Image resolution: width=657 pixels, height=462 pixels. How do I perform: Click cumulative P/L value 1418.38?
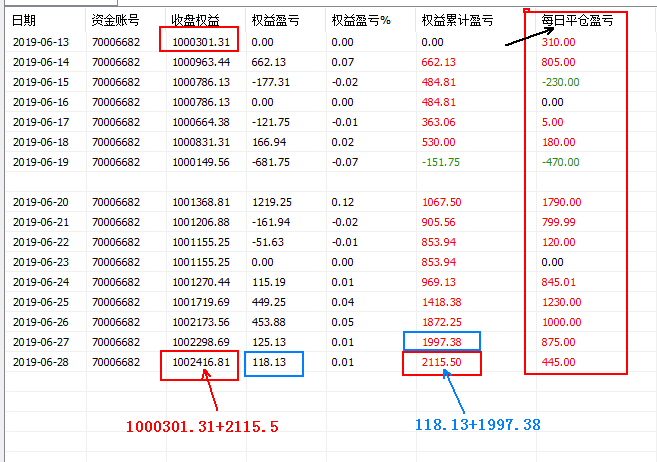point(442,302)
